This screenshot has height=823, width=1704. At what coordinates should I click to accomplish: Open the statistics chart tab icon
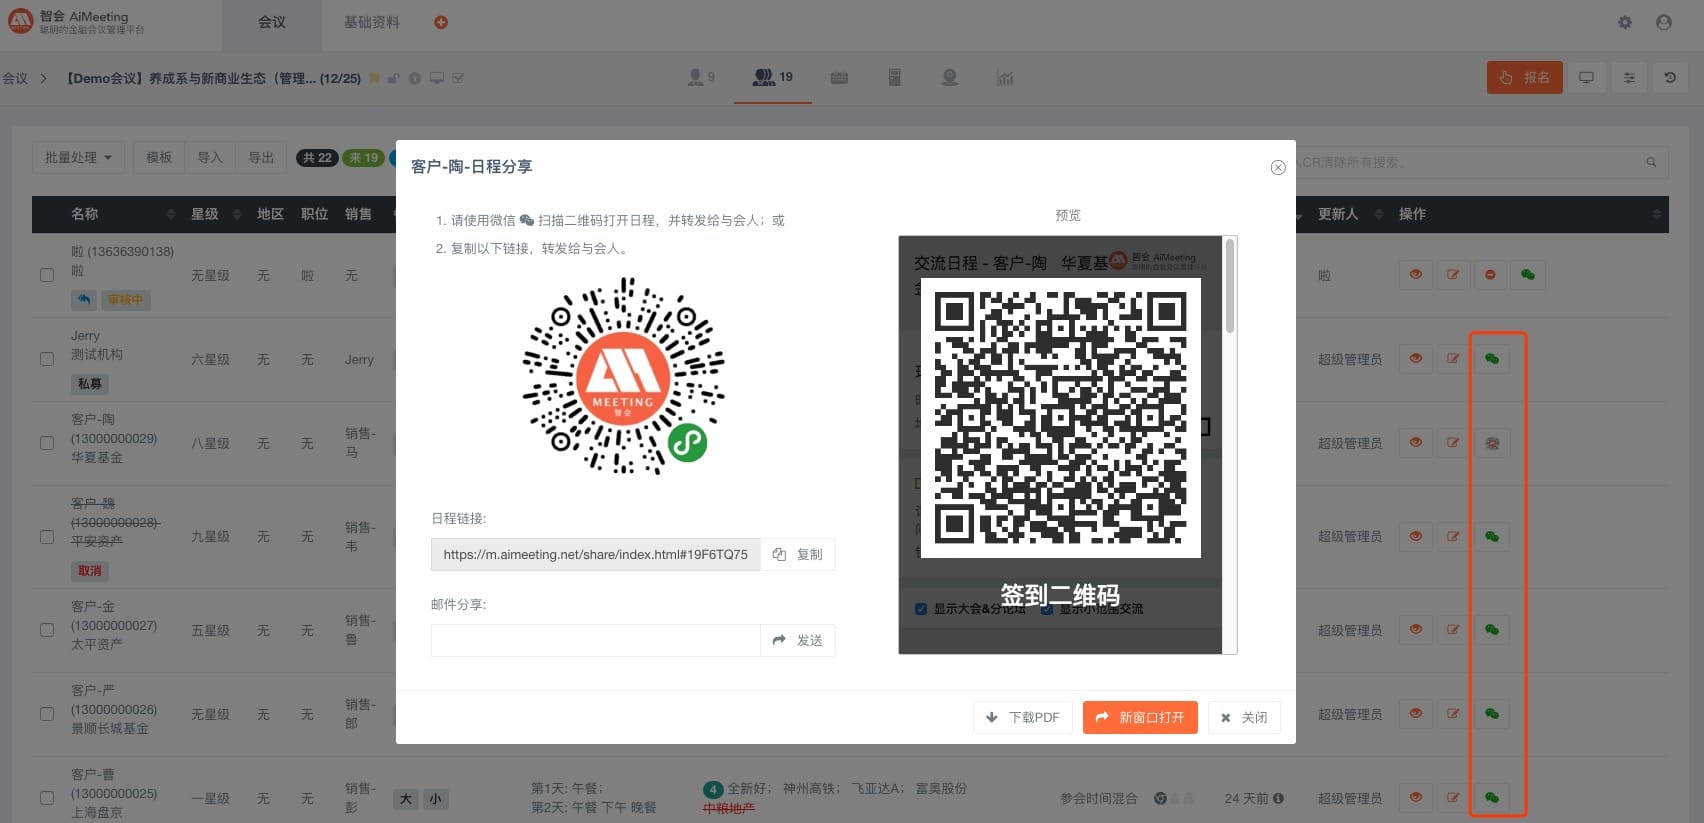pyautogui.click(x=1005, y=77)
